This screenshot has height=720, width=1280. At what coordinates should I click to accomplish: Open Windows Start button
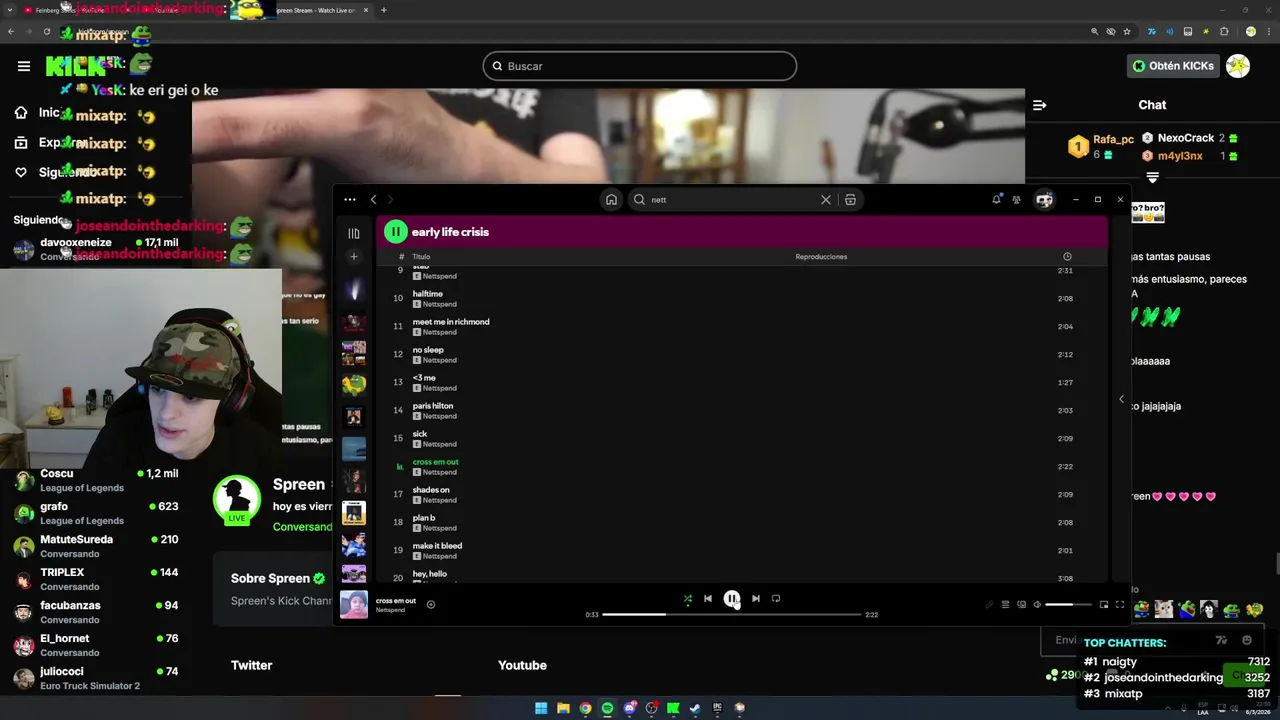point(541,708)
